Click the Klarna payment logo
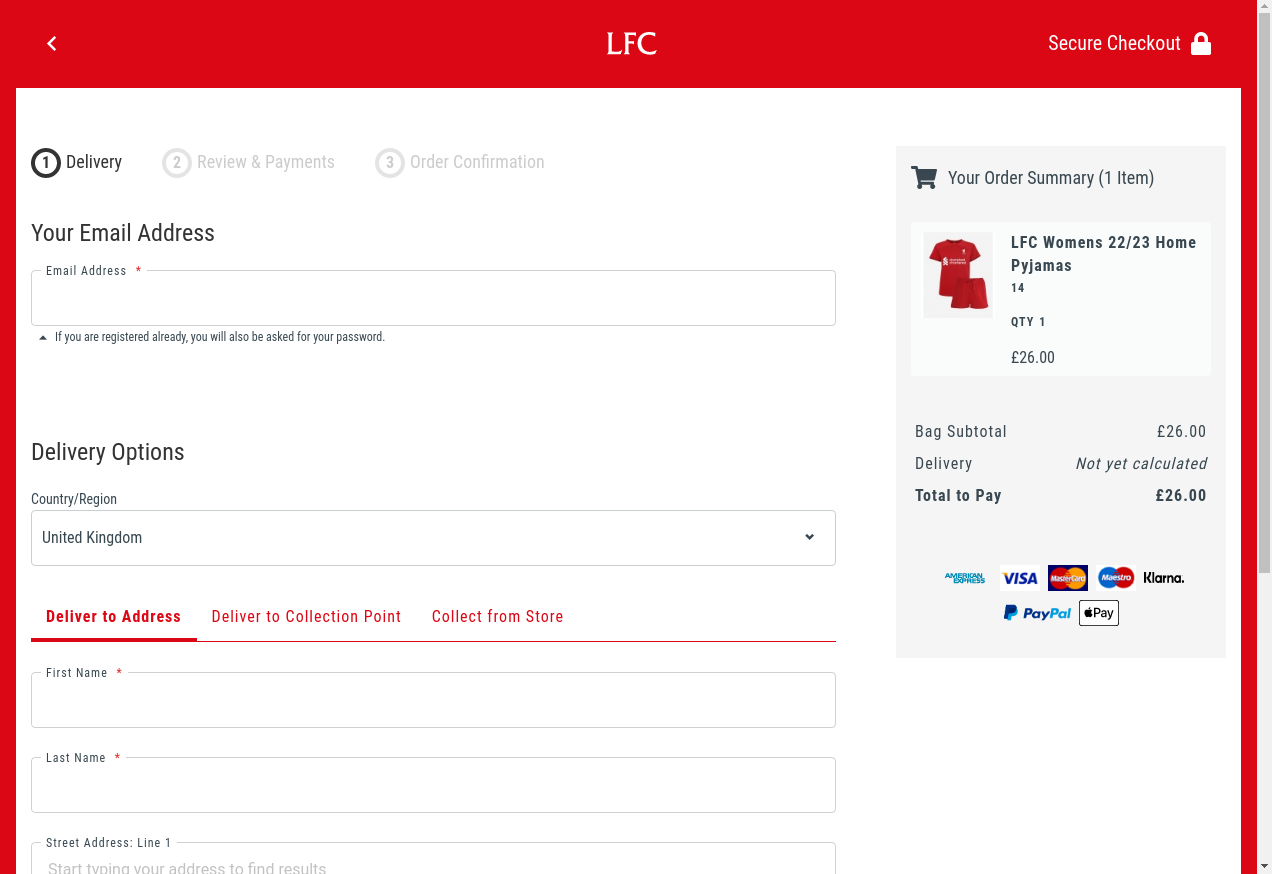This screenshot has height=874, width=1272. [1163, 578]
